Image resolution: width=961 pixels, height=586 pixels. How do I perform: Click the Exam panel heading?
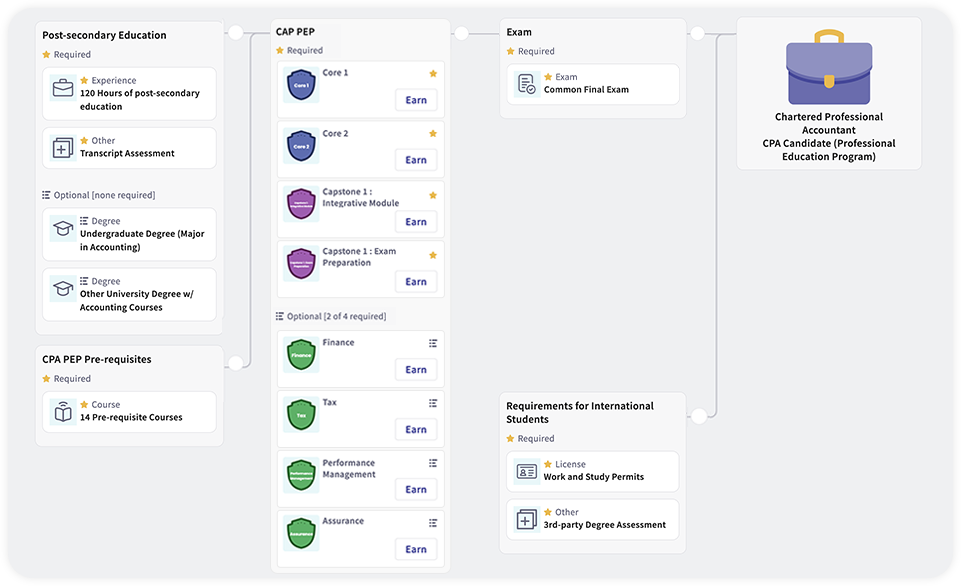point(519,32)
